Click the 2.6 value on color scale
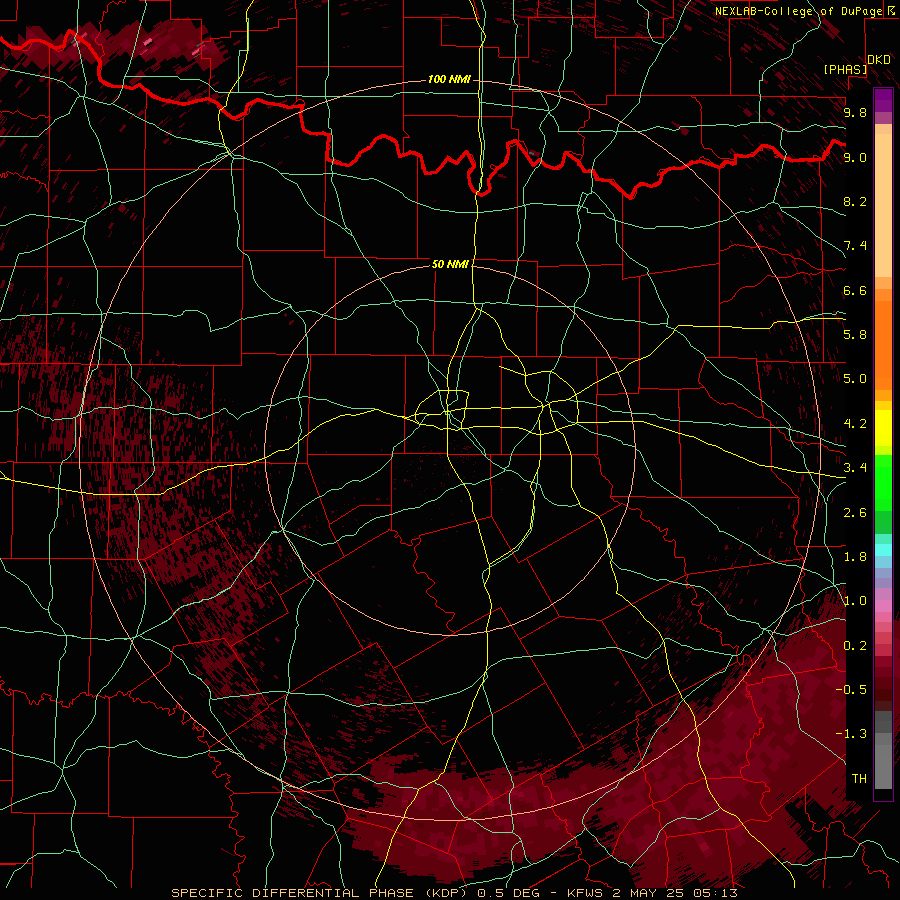 coord(855,513)
